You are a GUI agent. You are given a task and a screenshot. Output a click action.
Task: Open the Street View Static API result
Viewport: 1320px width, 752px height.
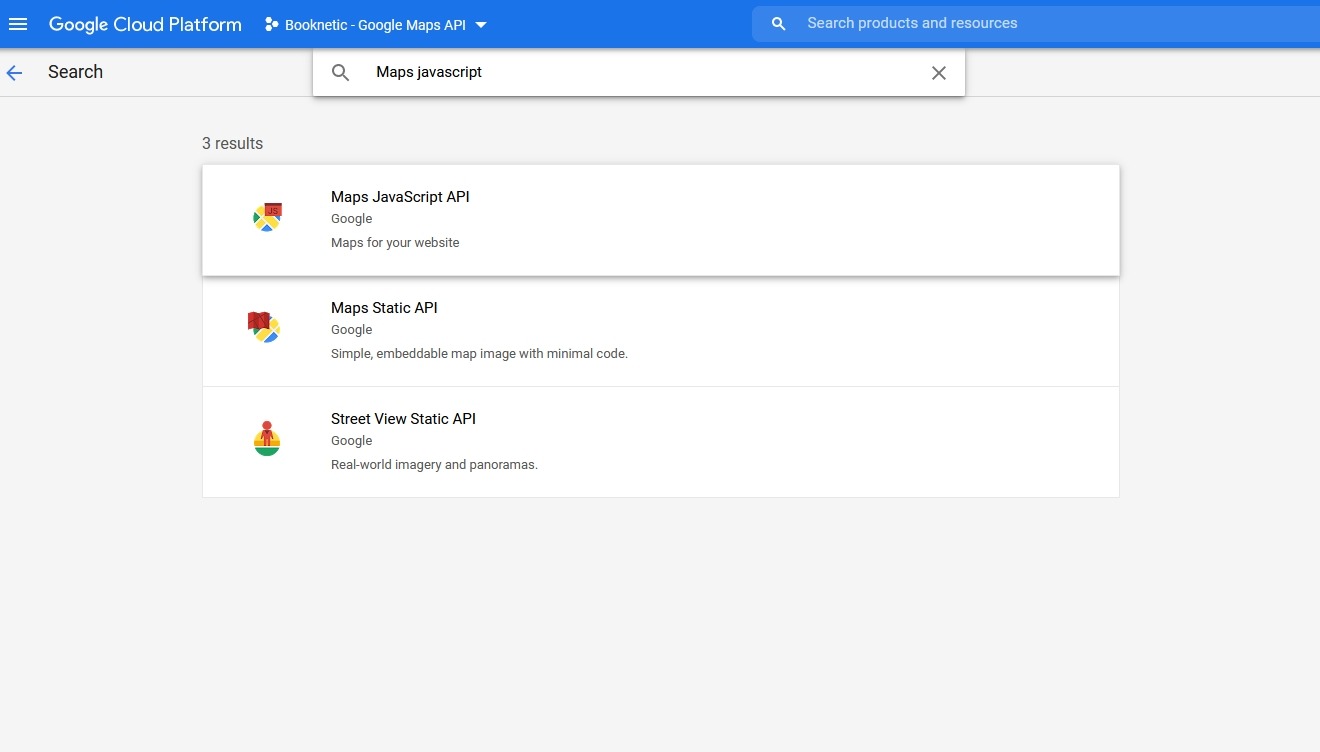click(x=660, y=442)
